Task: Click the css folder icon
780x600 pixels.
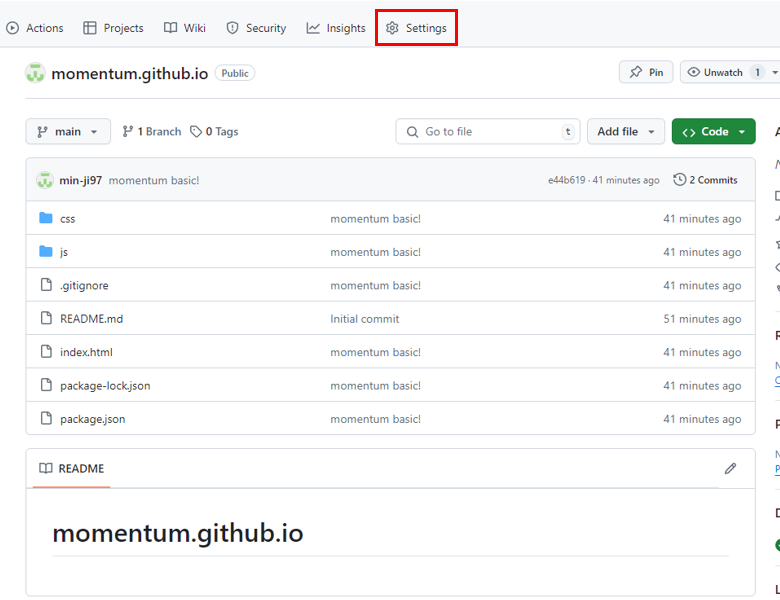Action: [x=46, y=218]
